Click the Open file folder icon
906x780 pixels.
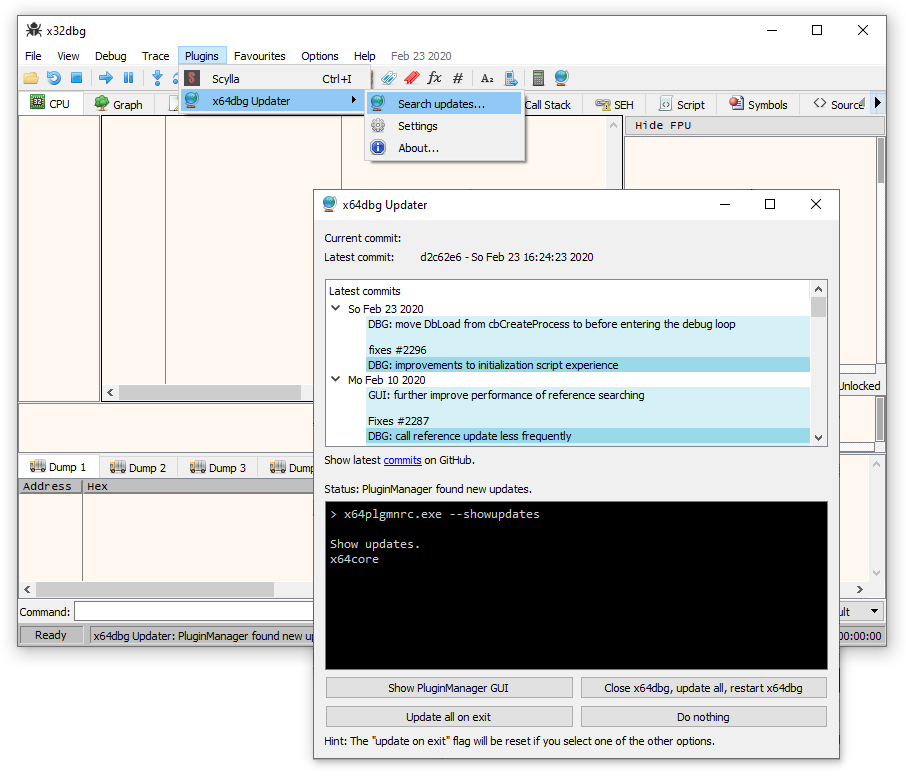31,78
